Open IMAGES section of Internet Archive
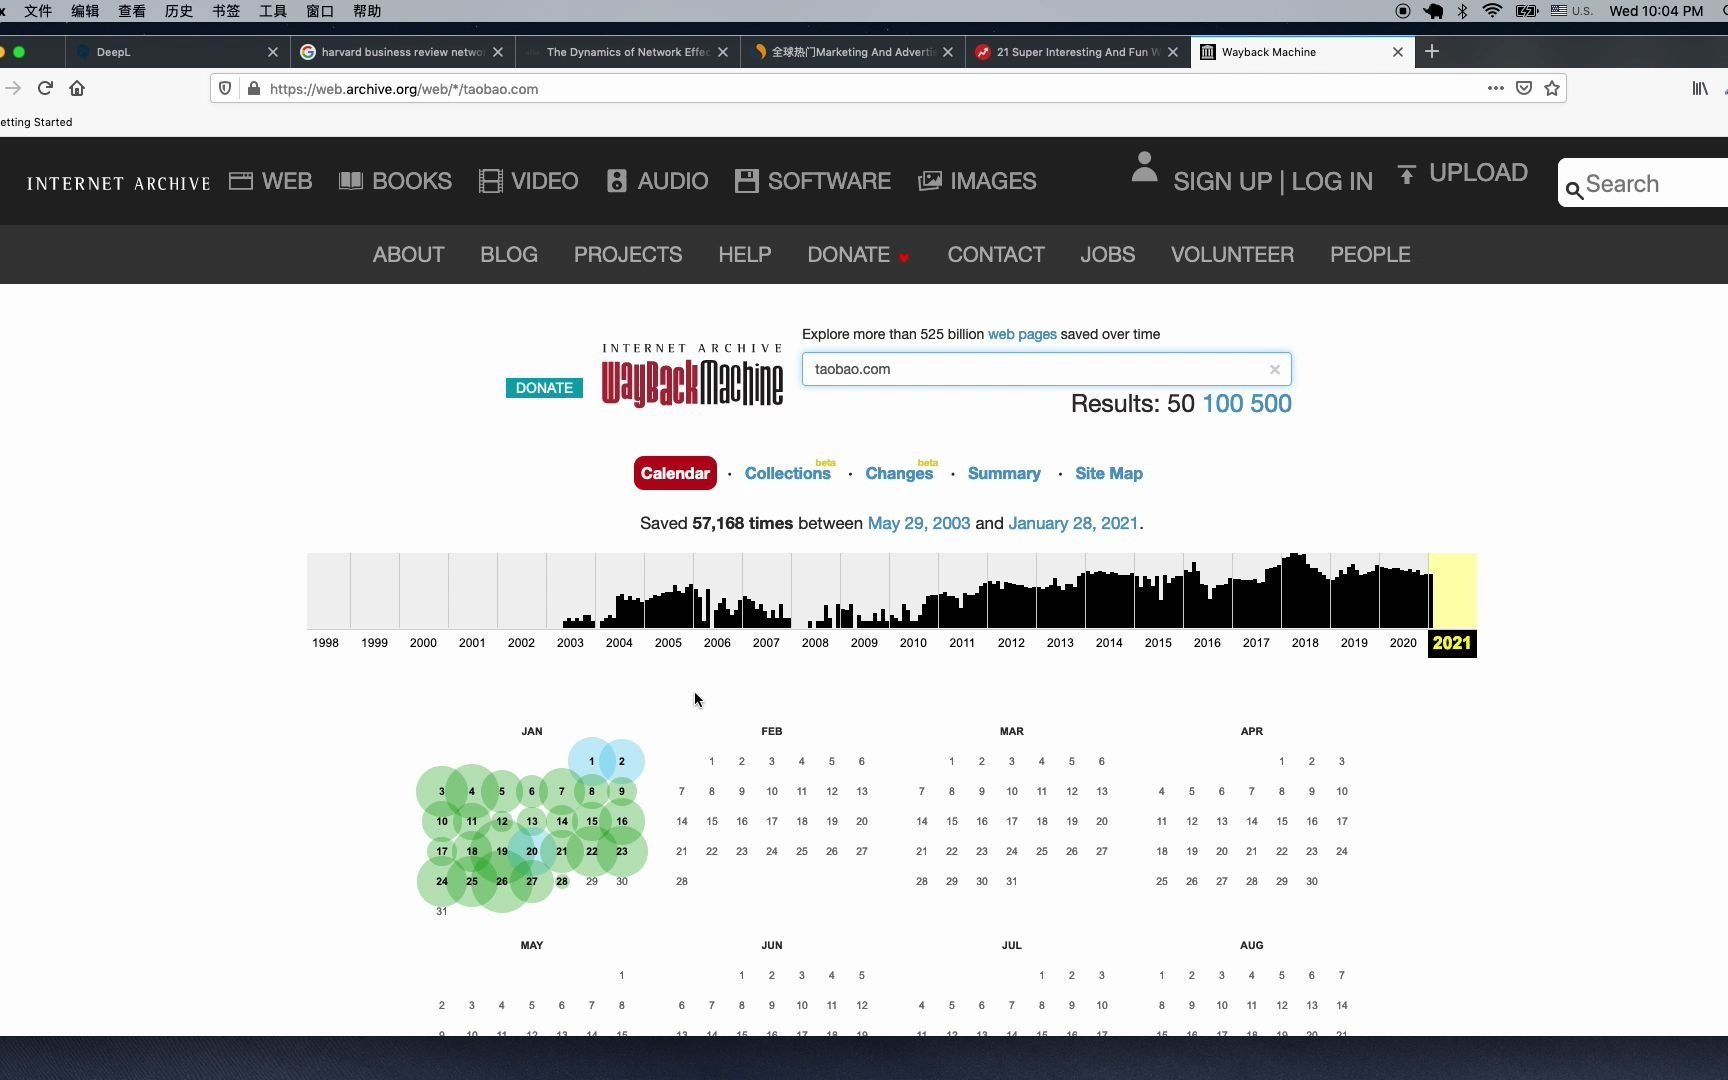Viewport: 1728px width, 1080px height. coord(977,181)
